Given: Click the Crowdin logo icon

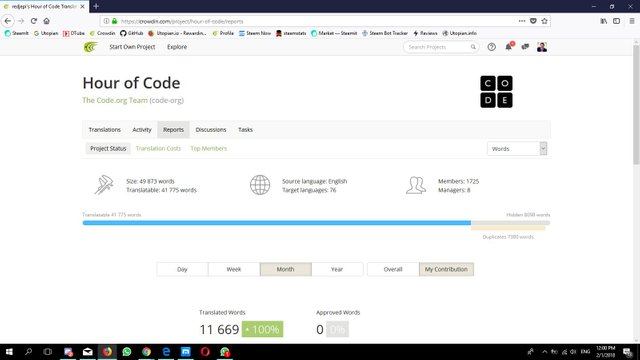Looking at the screenshot, I should pyautogui.click(x=90, y=47).
